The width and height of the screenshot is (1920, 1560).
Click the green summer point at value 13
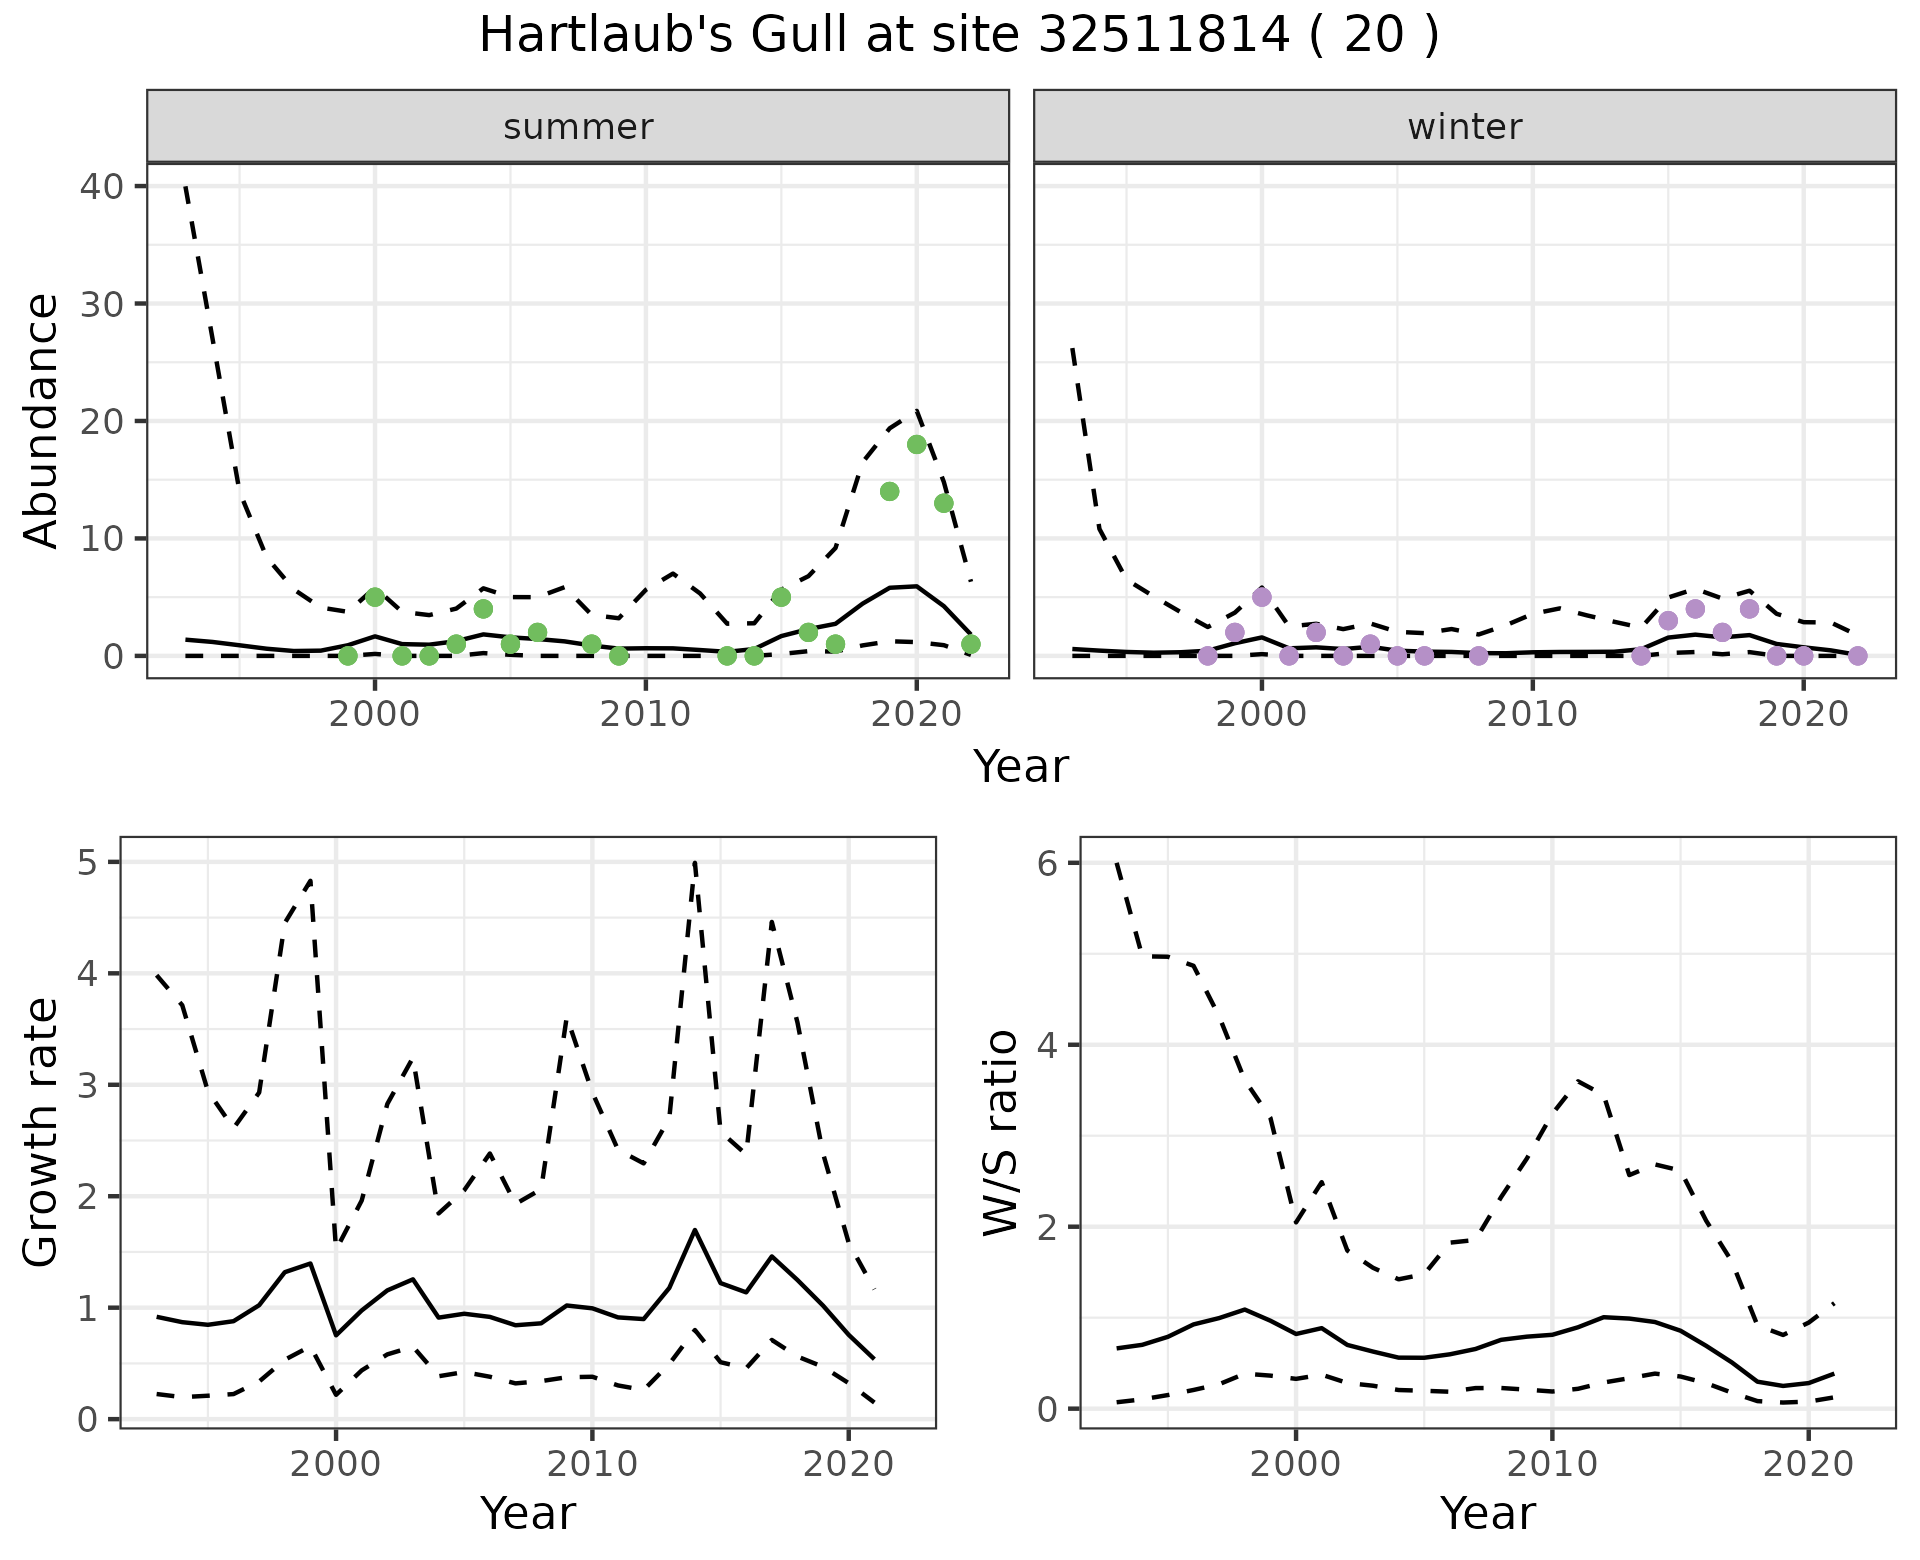(944, 503)
